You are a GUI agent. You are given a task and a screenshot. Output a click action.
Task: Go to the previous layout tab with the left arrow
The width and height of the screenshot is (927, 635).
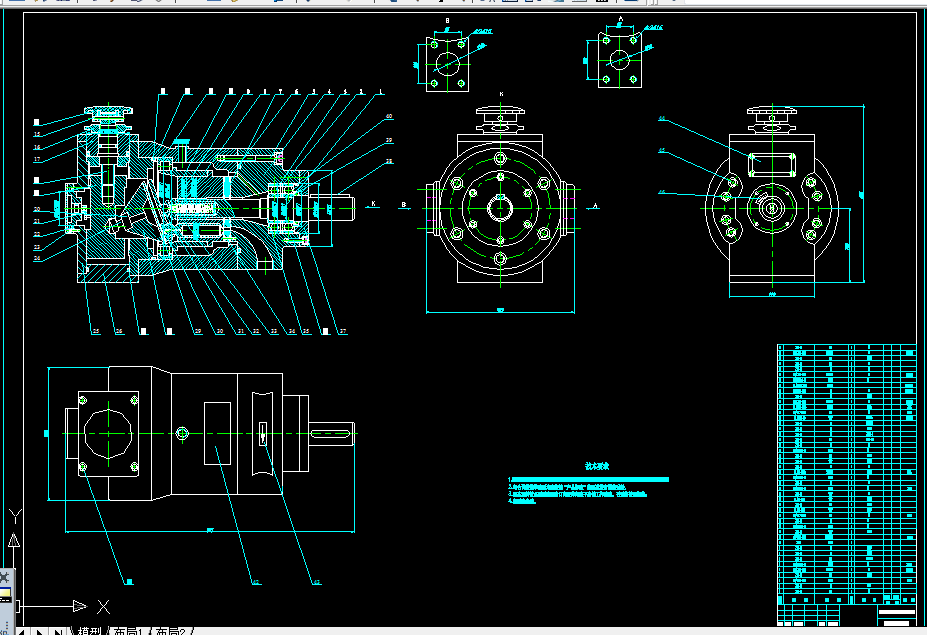22,631
